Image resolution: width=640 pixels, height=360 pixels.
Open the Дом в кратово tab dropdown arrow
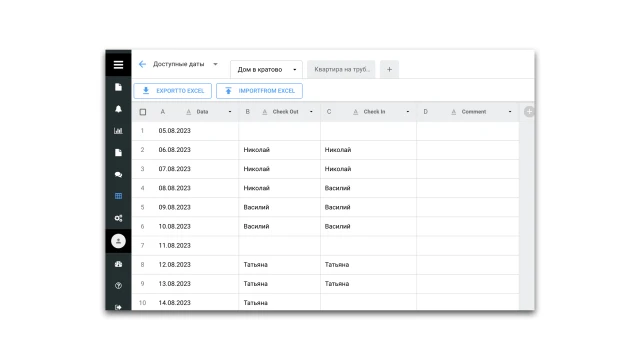[295, 70]
